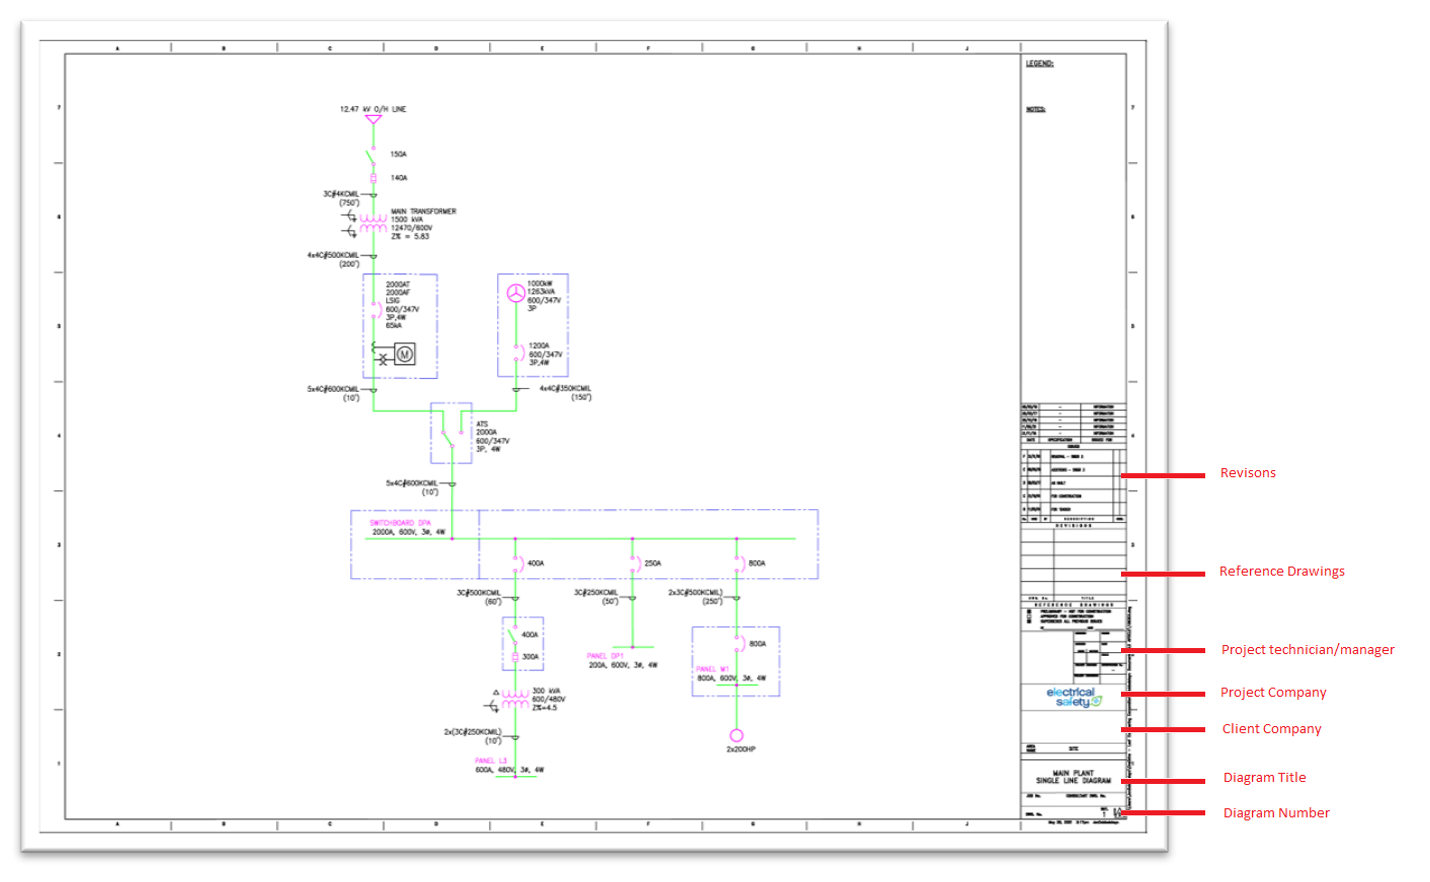Select the LSIG breaker trip label
This screenshot has height=882, width=1430.
click(x=393, y=301)
